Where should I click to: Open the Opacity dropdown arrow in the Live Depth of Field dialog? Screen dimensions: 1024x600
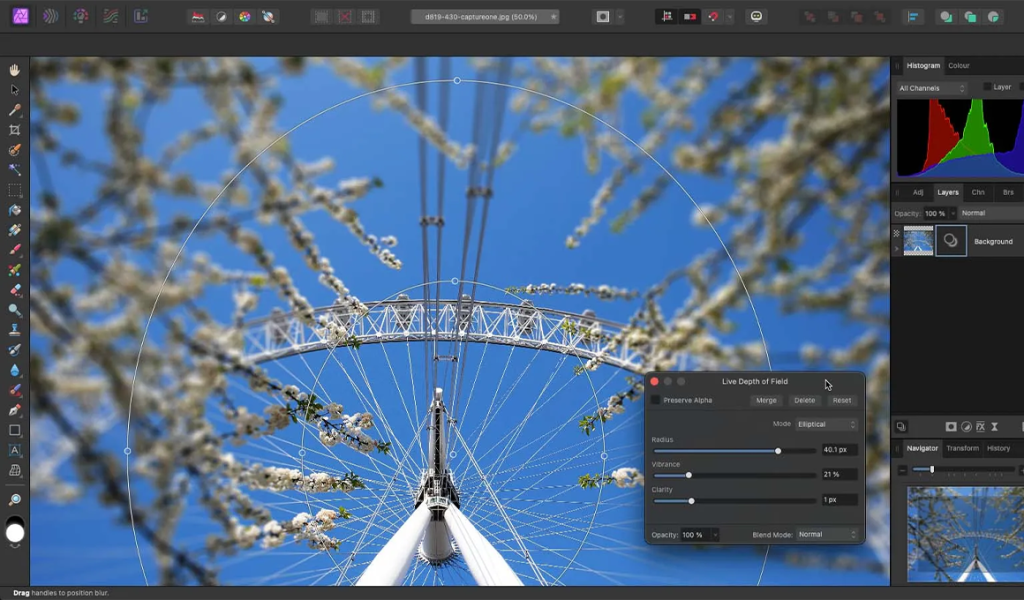(x=715, y=535)
